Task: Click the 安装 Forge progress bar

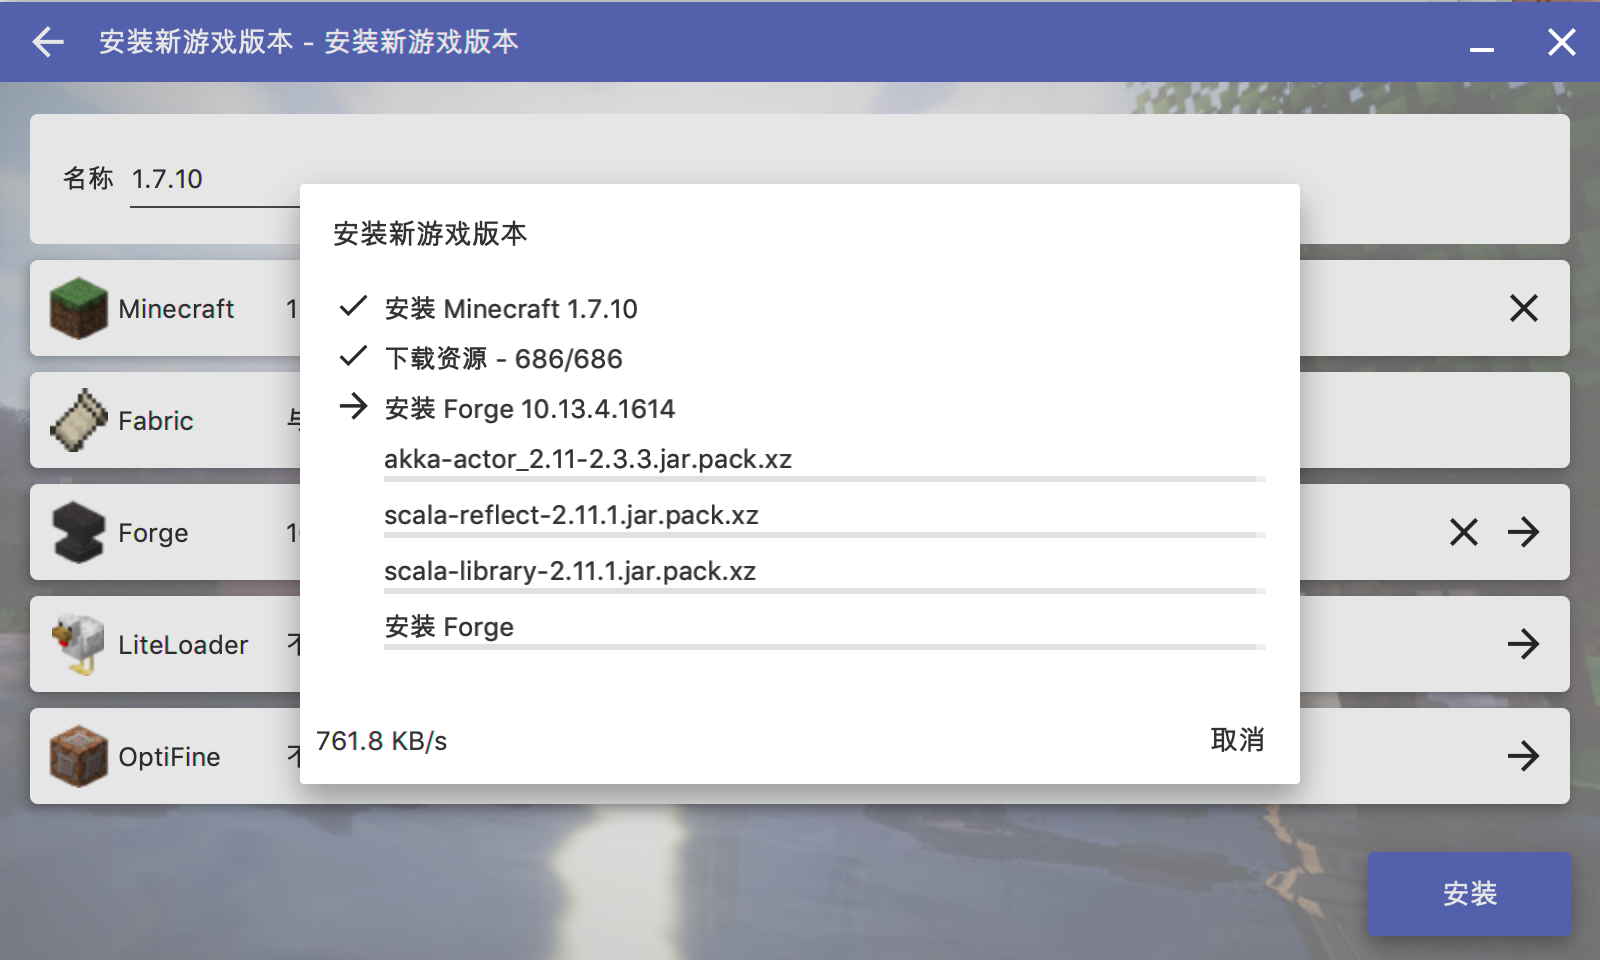Action: [x=825, y=647]
